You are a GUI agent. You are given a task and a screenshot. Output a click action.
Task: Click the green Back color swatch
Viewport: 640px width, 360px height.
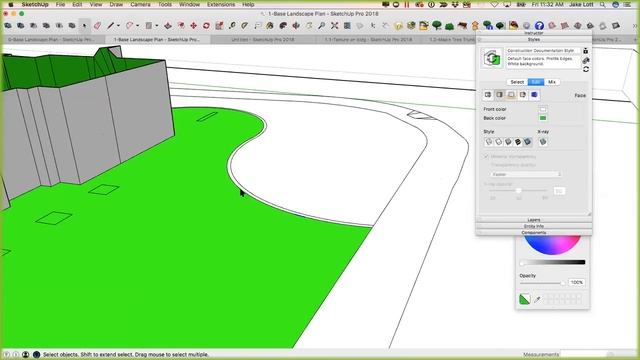(x=542, y=118)
